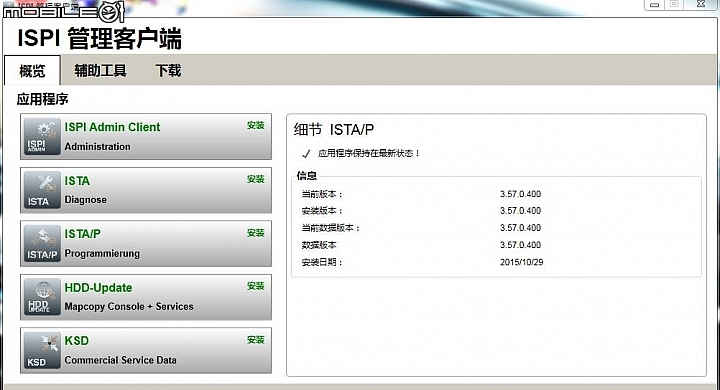This screenshot has width=720, height=390.
Task: Click the 应用程序 section heading
Action: click(x=43, y=99)
